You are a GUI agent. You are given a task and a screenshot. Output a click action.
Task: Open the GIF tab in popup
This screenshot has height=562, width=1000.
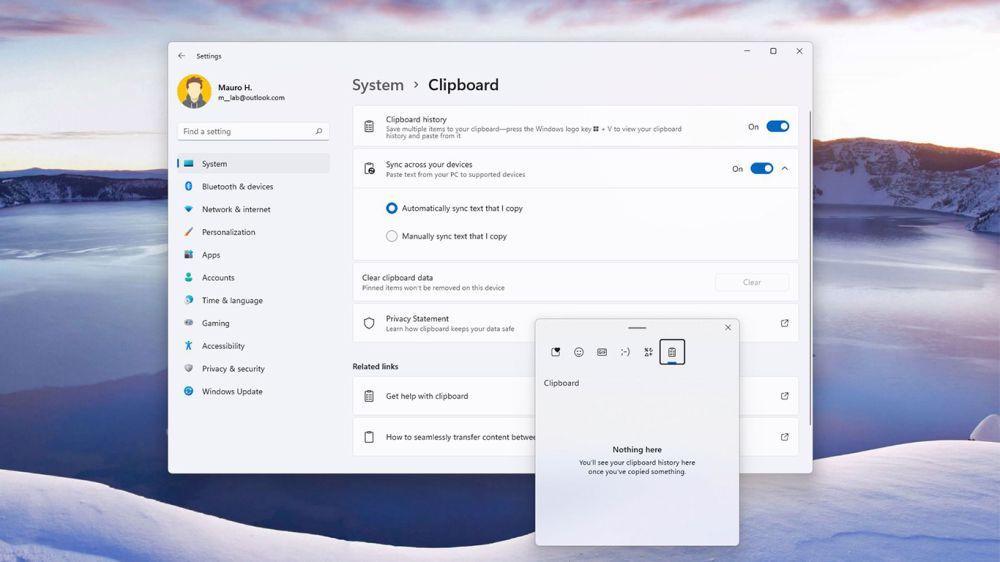coord(602,352)
